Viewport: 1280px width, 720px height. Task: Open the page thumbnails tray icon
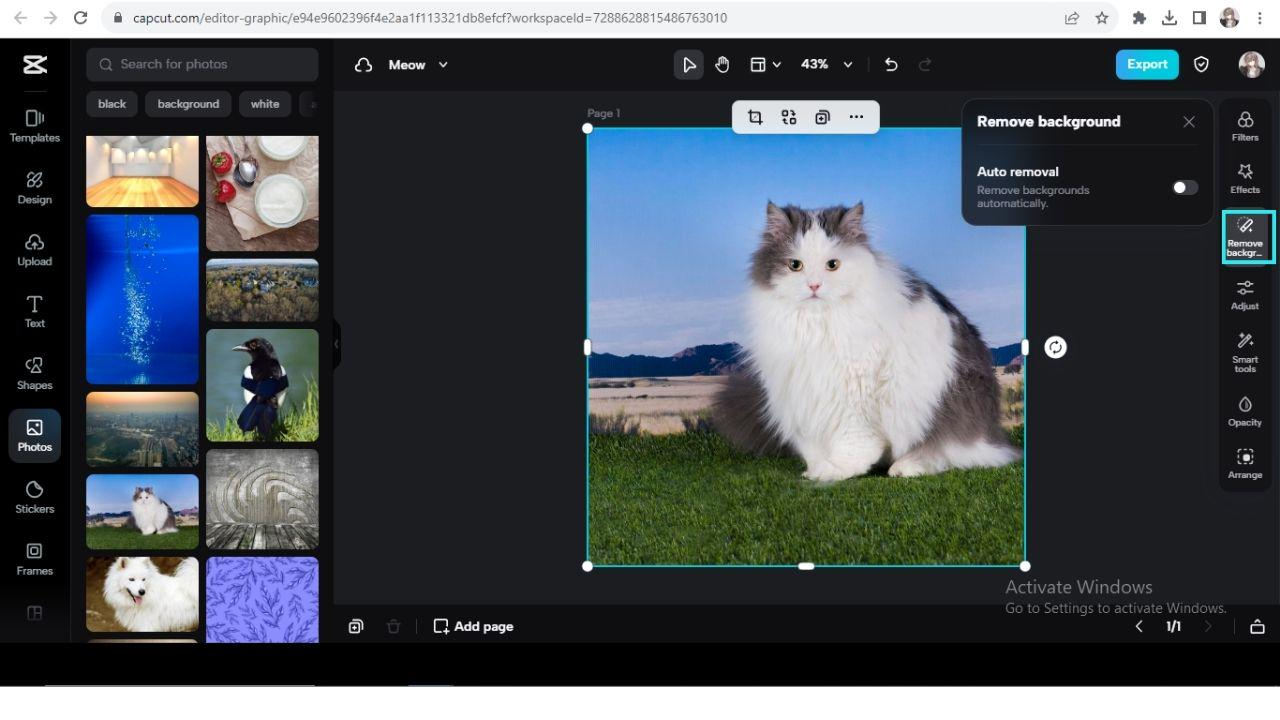(x=1257, y=626)
